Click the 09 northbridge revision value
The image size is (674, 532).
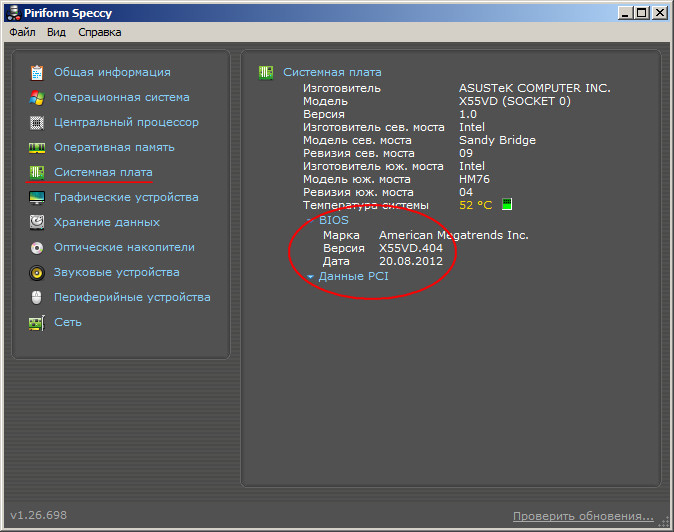point(466,153)
